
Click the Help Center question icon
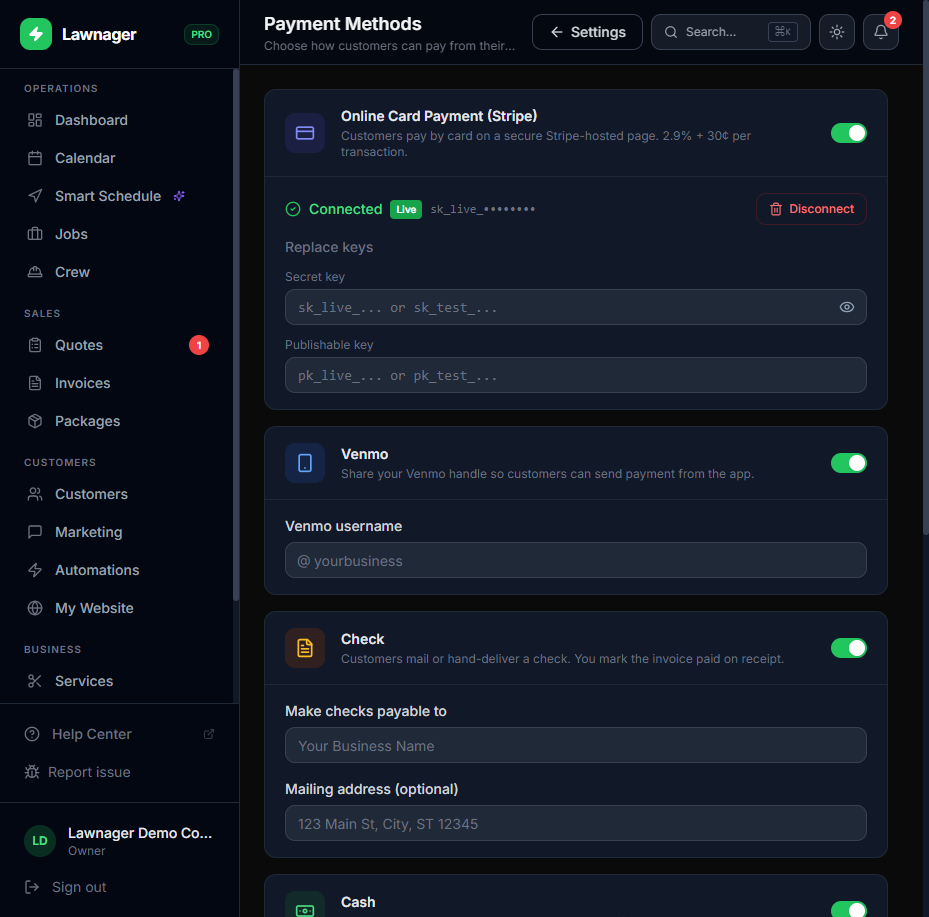32,735
